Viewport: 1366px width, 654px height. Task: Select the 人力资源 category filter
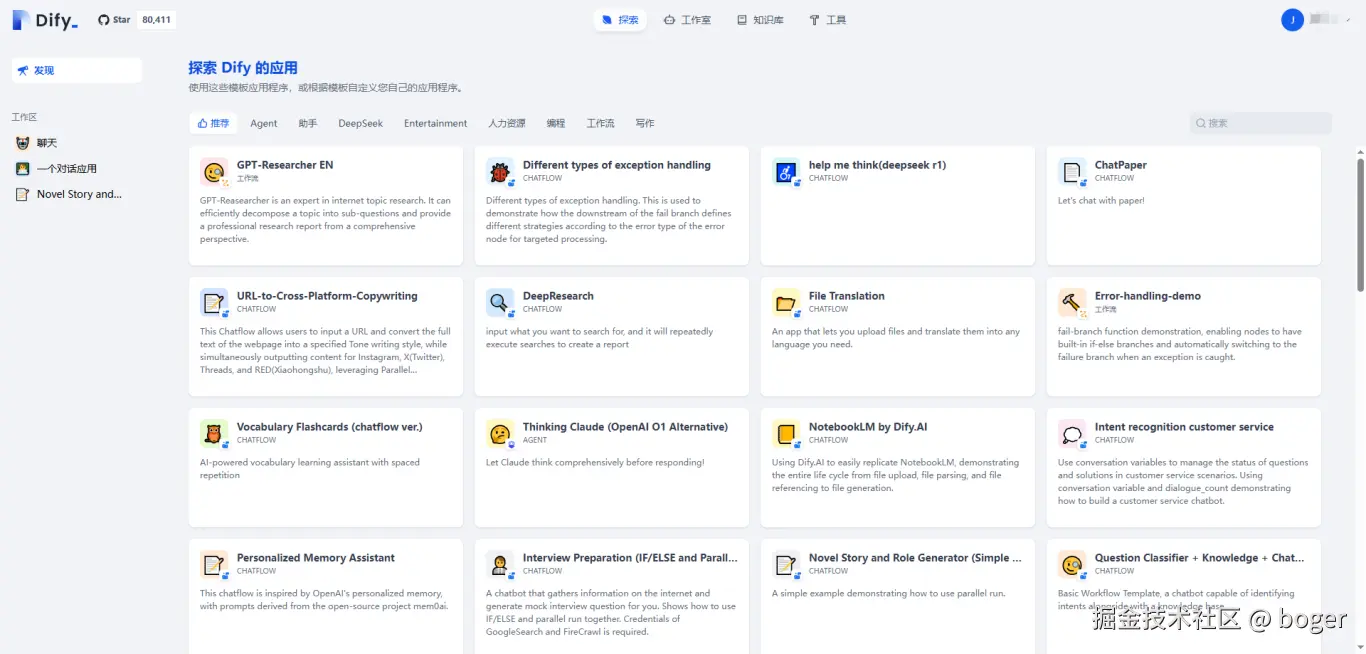507,123
